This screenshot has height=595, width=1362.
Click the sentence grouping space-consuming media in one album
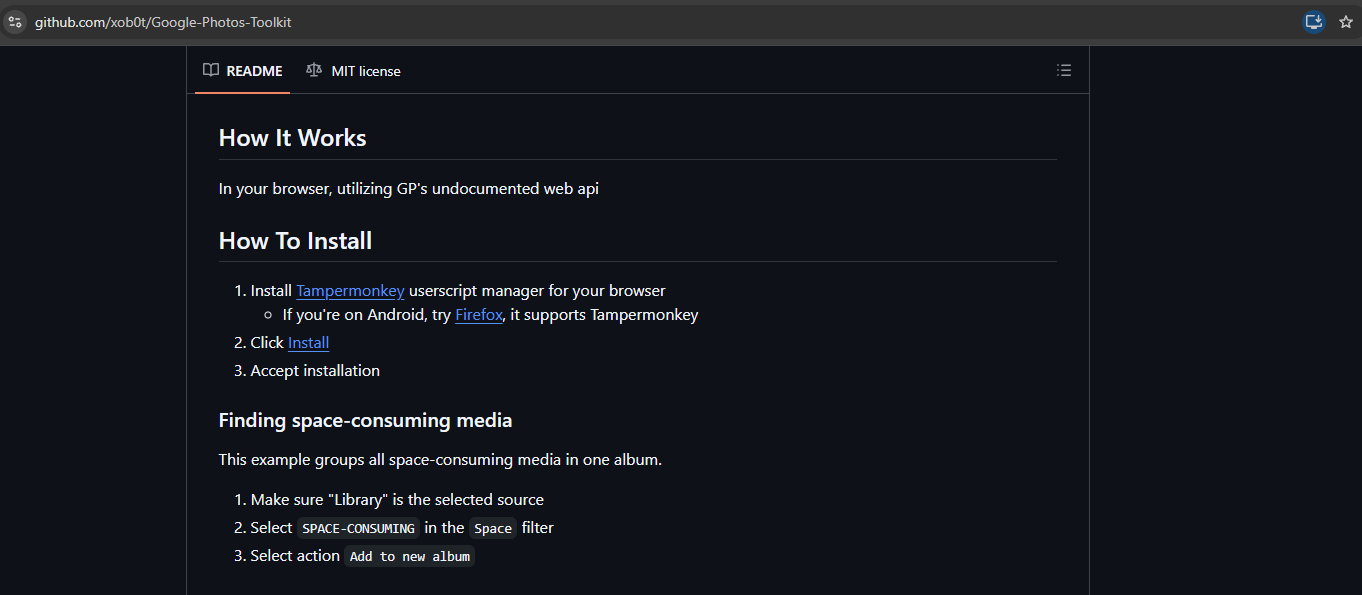[440, 460]
